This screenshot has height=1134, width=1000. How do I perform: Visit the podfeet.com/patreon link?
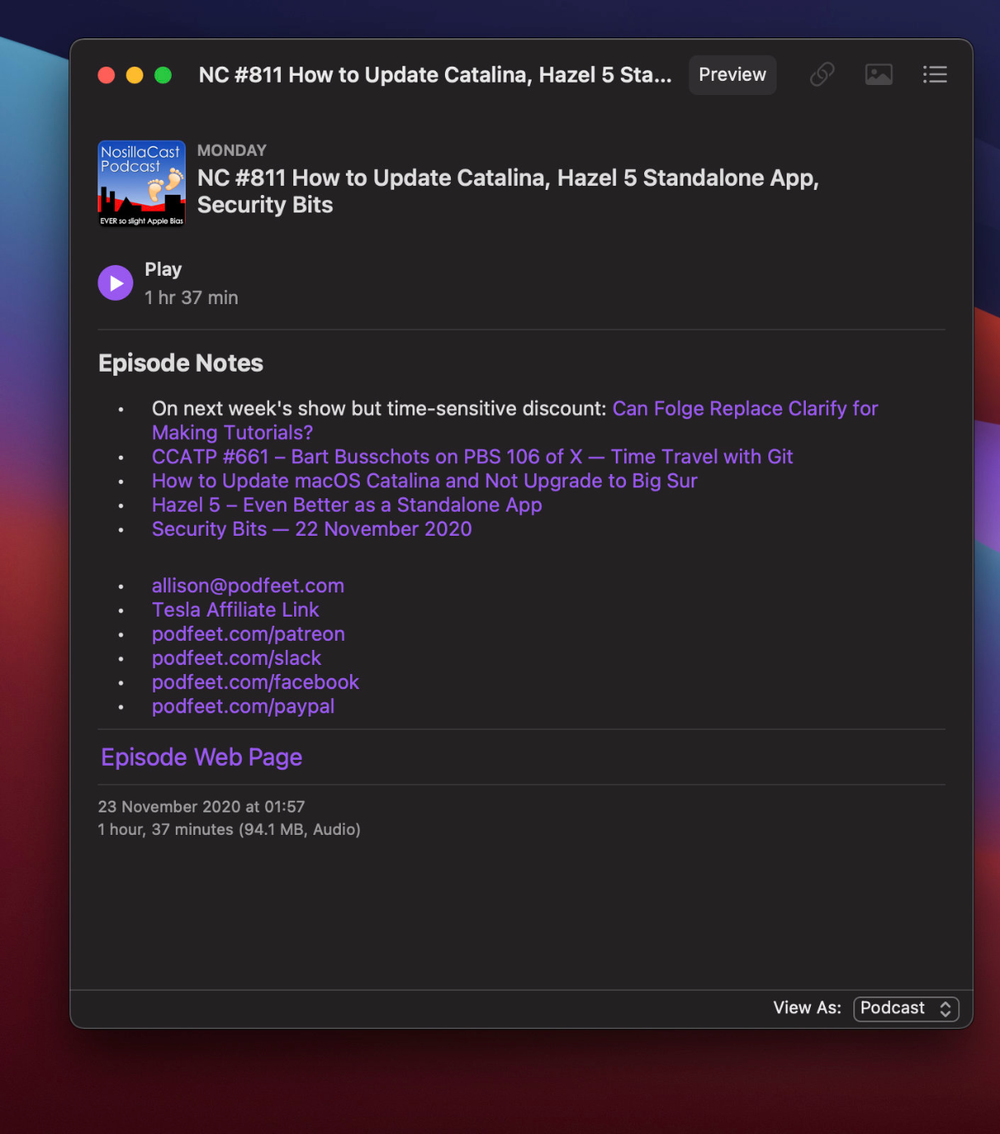point(248,634)
